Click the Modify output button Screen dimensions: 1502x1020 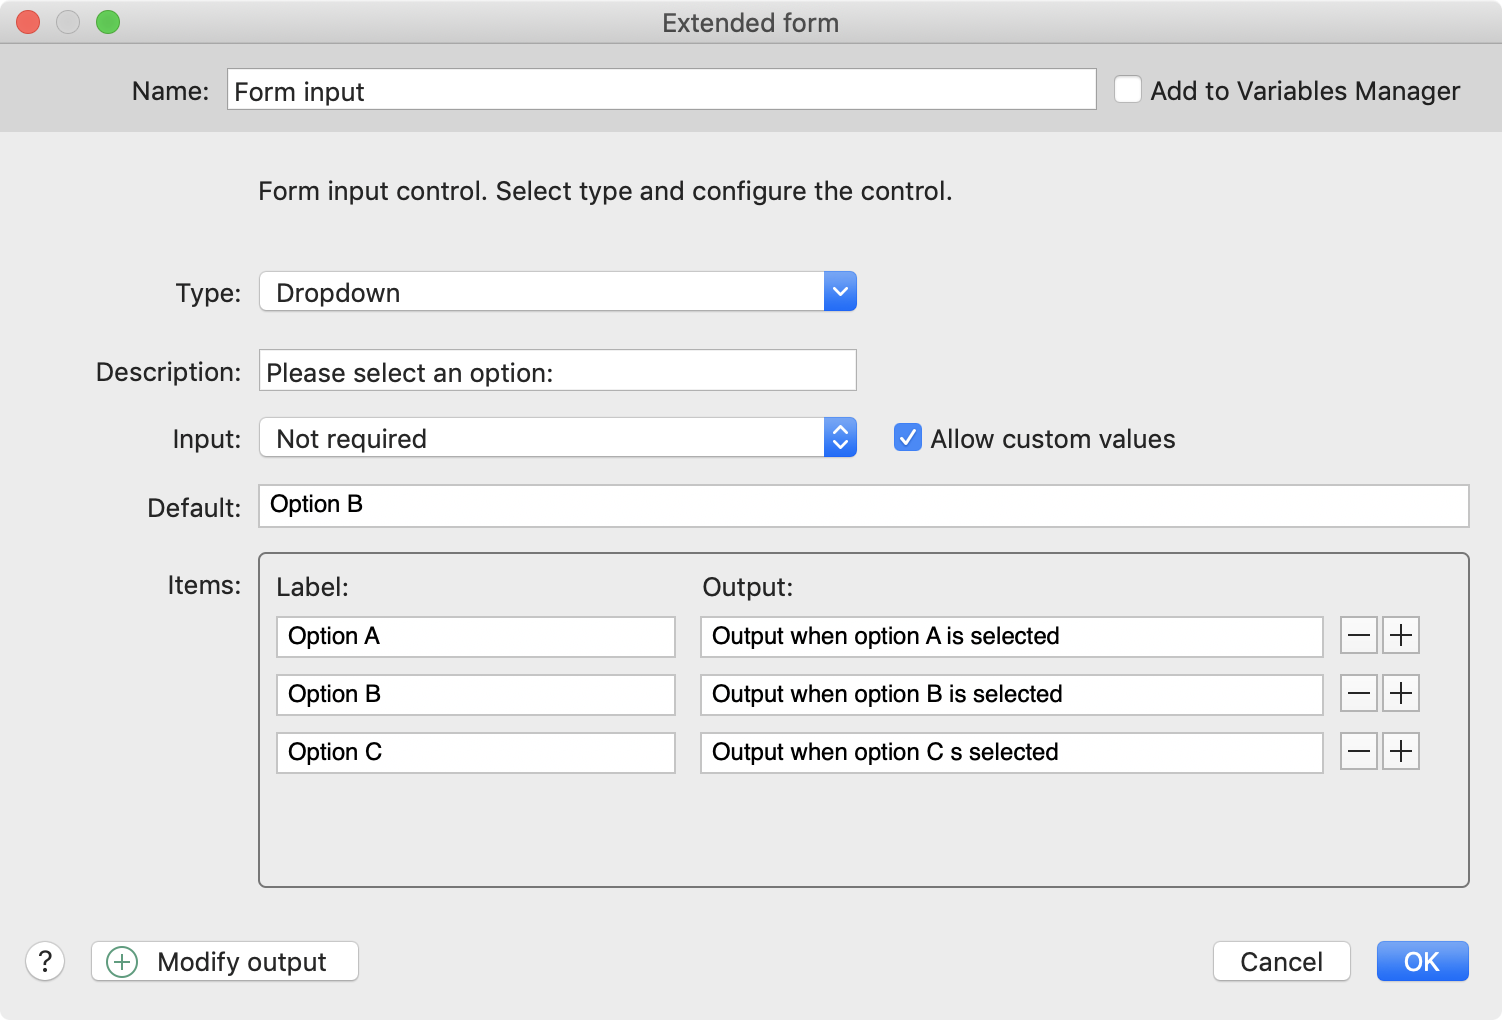(225, 961)
